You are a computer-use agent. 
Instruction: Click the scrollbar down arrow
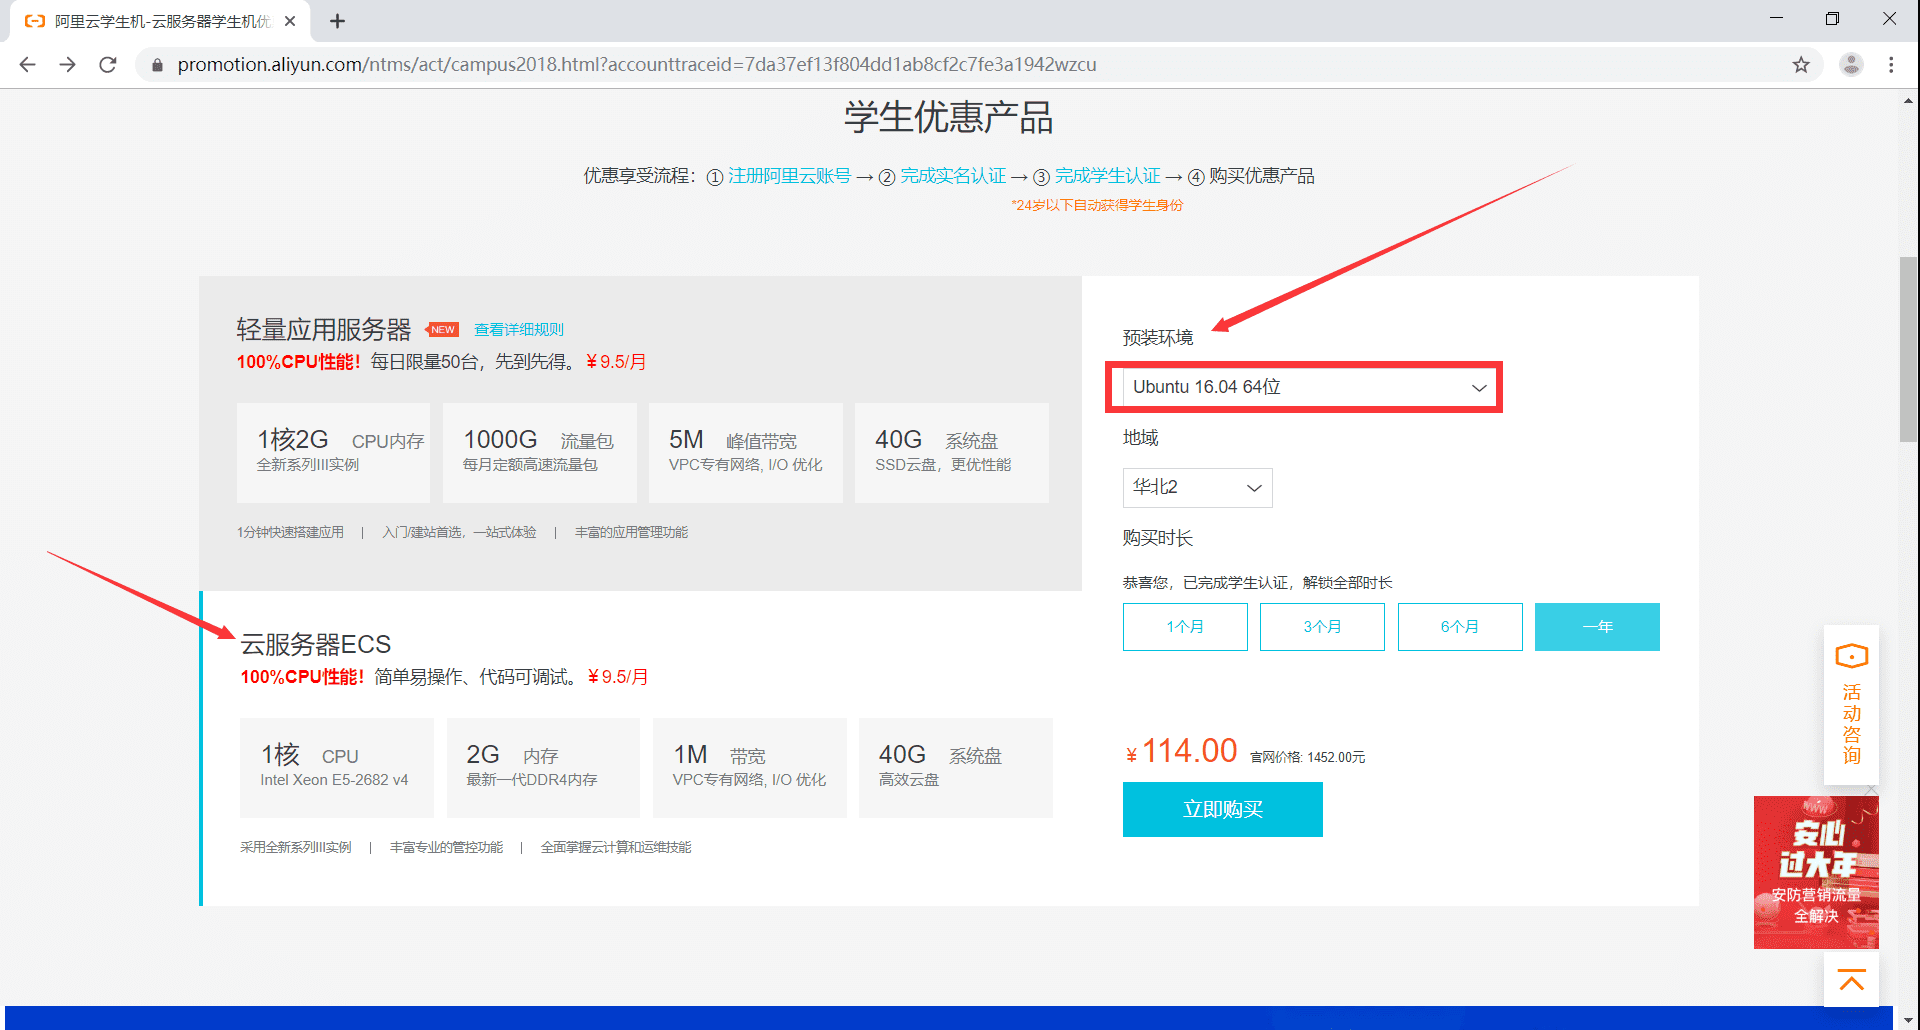(x=1908, y=1020)
